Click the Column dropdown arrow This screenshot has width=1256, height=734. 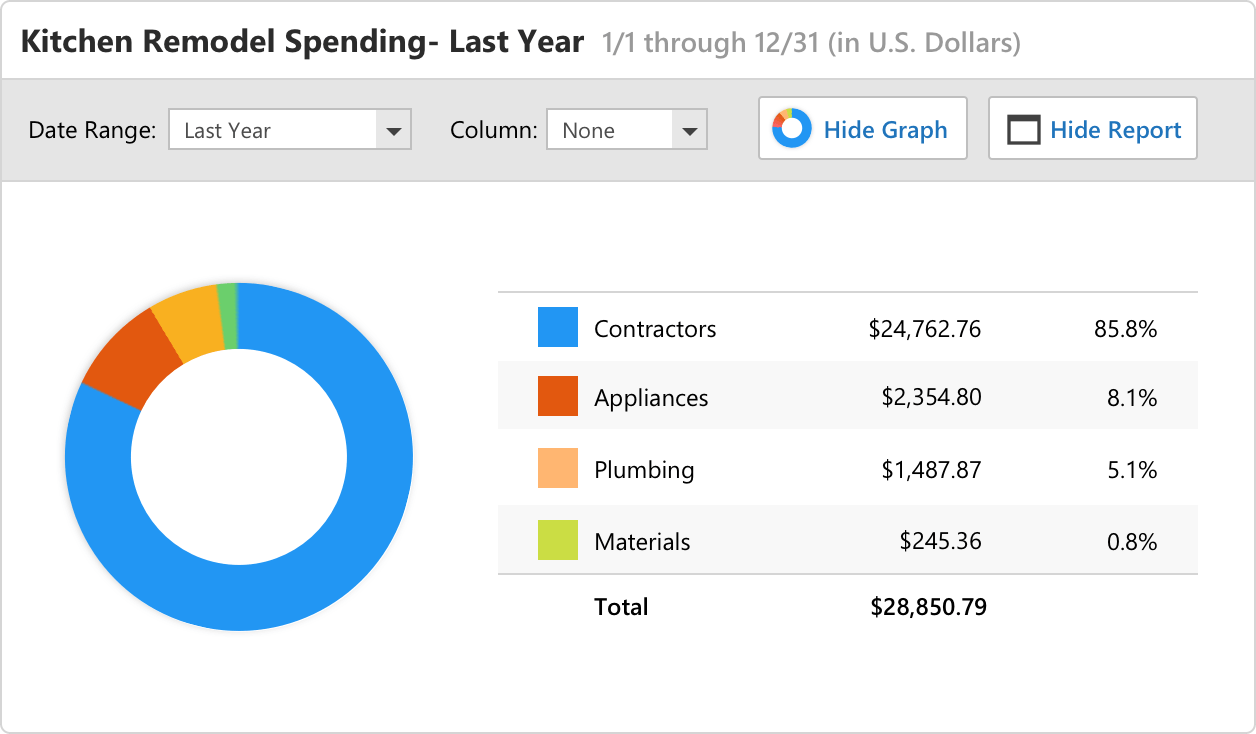688,130
